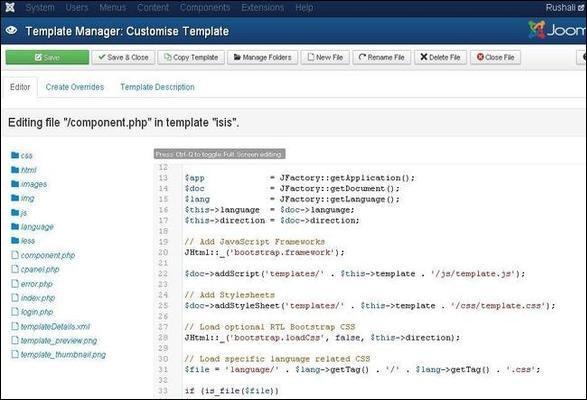Open the templateDetails.xml file link
The width and height of the screenshot is (587, 400).
[55, 327]
